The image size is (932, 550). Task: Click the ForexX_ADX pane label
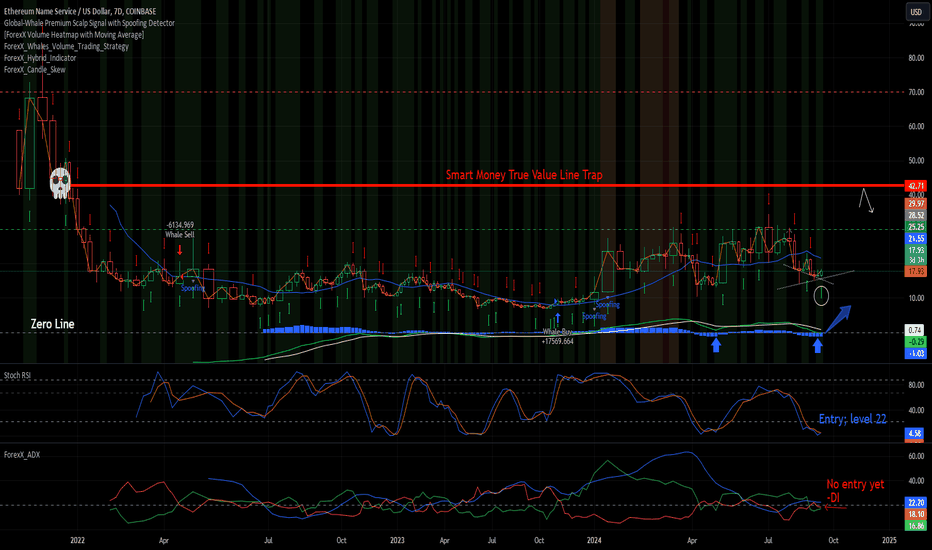pos(22,454)
